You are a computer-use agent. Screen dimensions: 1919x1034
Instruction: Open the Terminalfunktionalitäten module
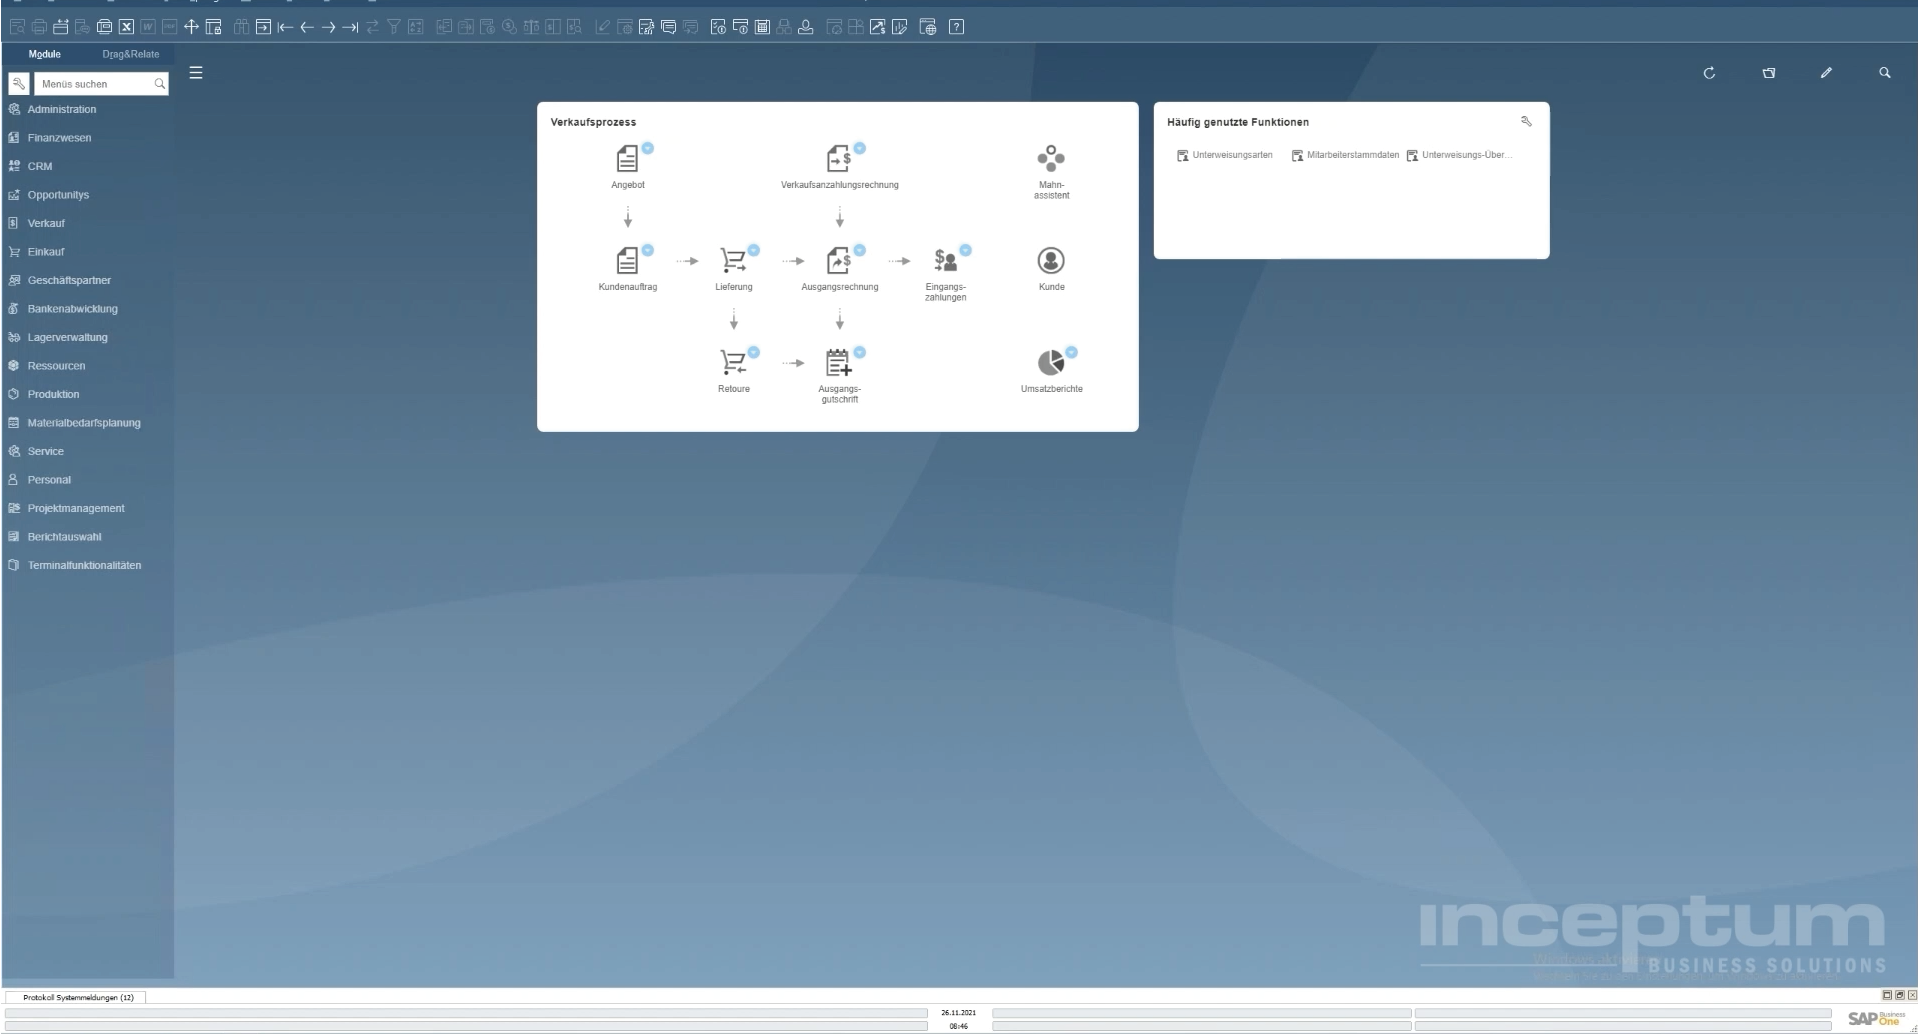[84, 565]
